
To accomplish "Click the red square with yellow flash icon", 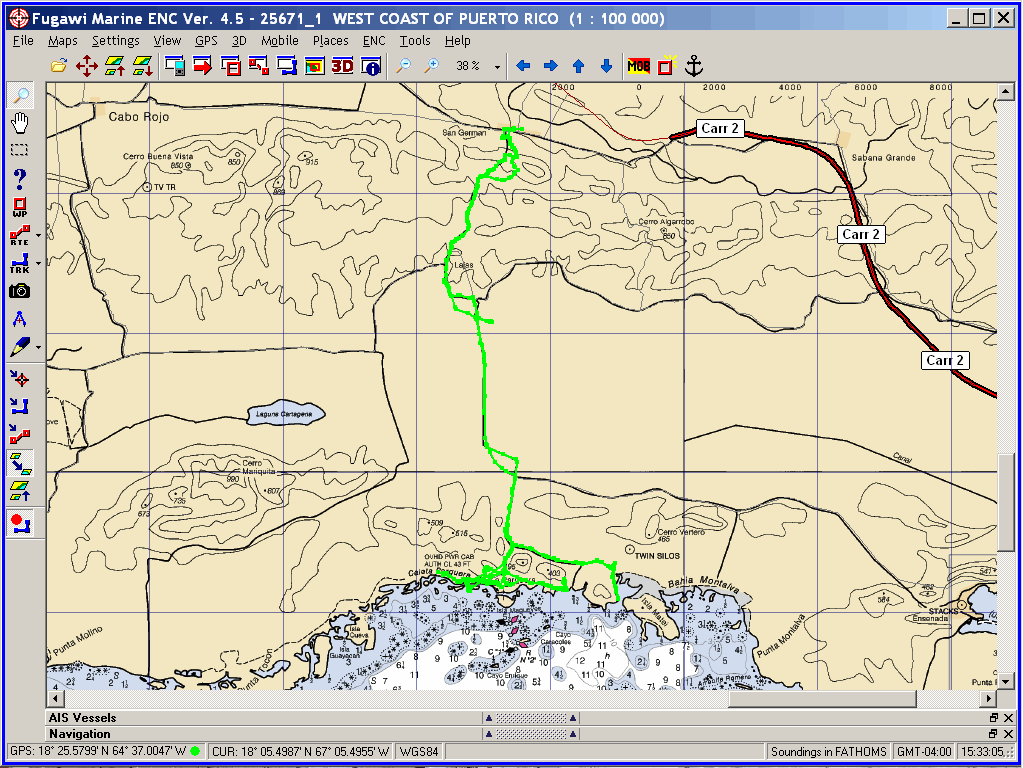I will pyautogui.click(x=666, y=65).
